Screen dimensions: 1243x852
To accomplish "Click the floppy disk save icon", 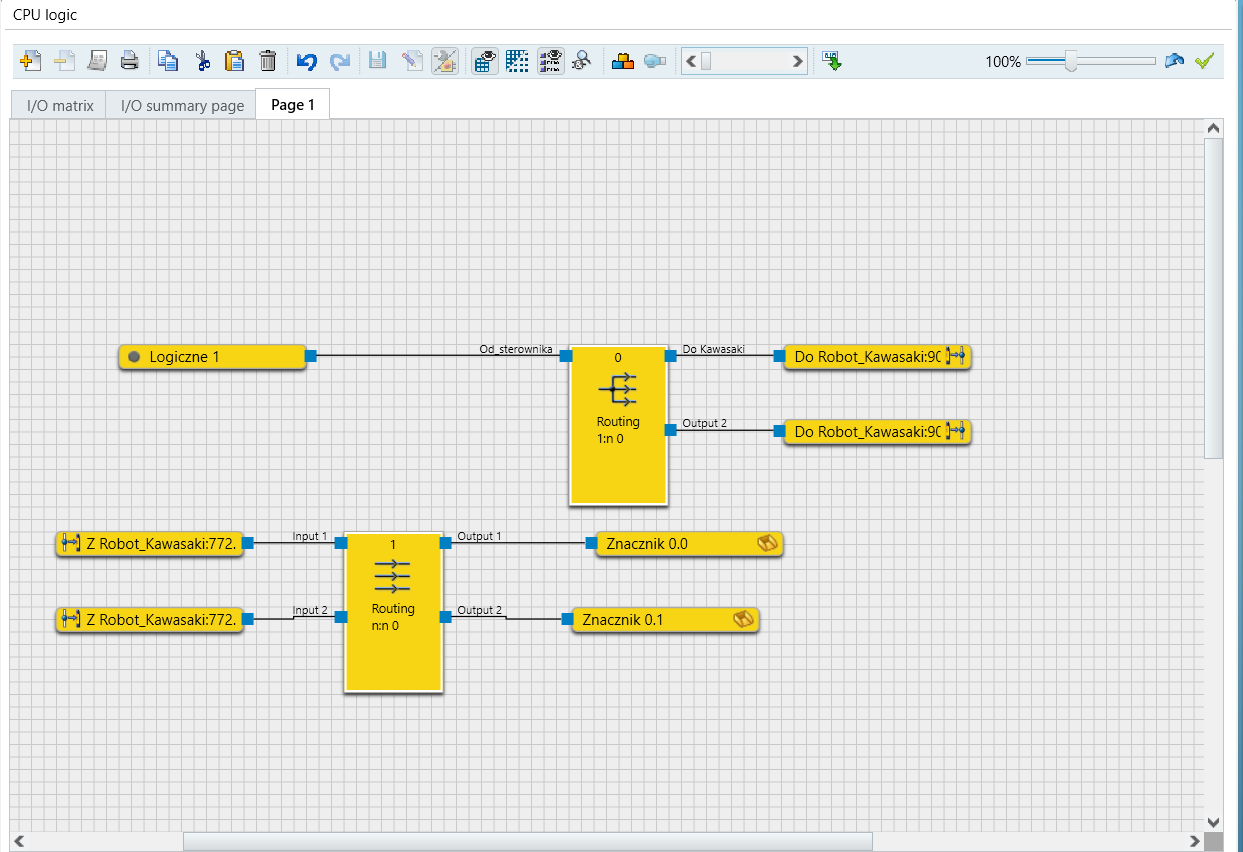I will click(378, 61).
